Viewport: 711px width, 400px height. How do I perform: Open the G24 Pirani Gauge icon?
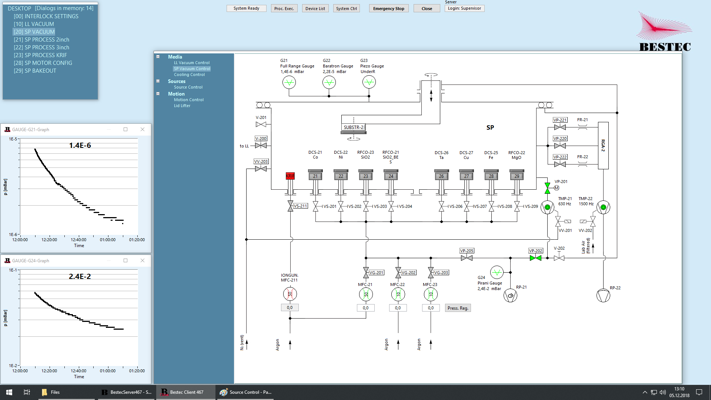[x=497, y=272]
